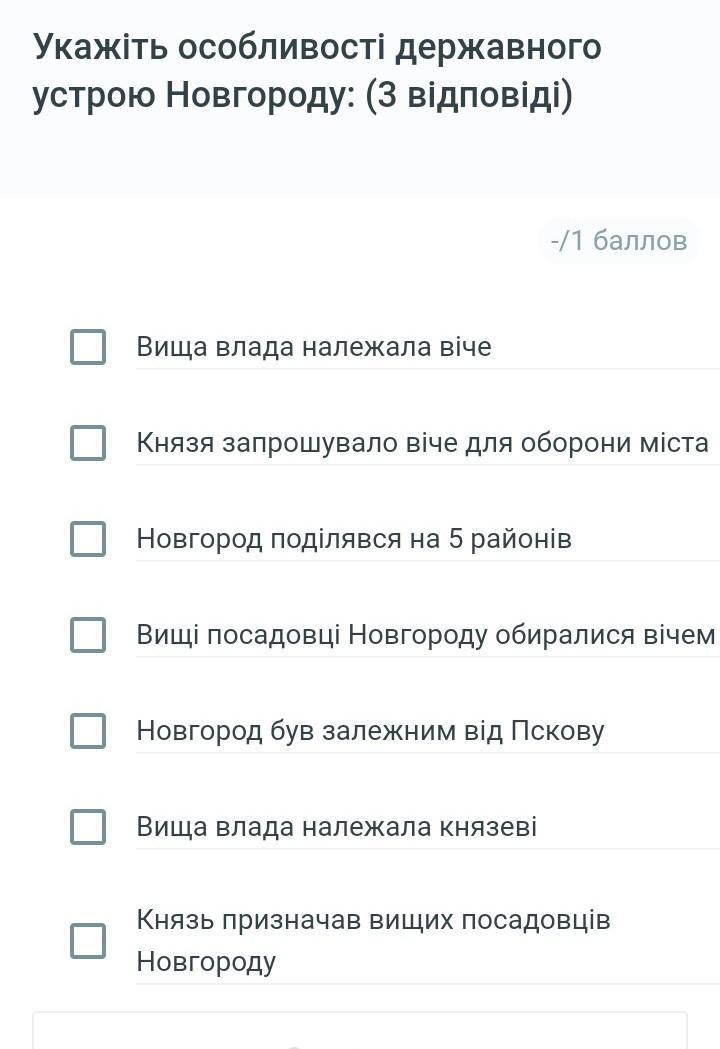Screen dimensions: 720x1049
Task: Click the text 'Князь призначав вищих посадовців Новгороду'
Action: pyautogui.click(x=373, y=940)
